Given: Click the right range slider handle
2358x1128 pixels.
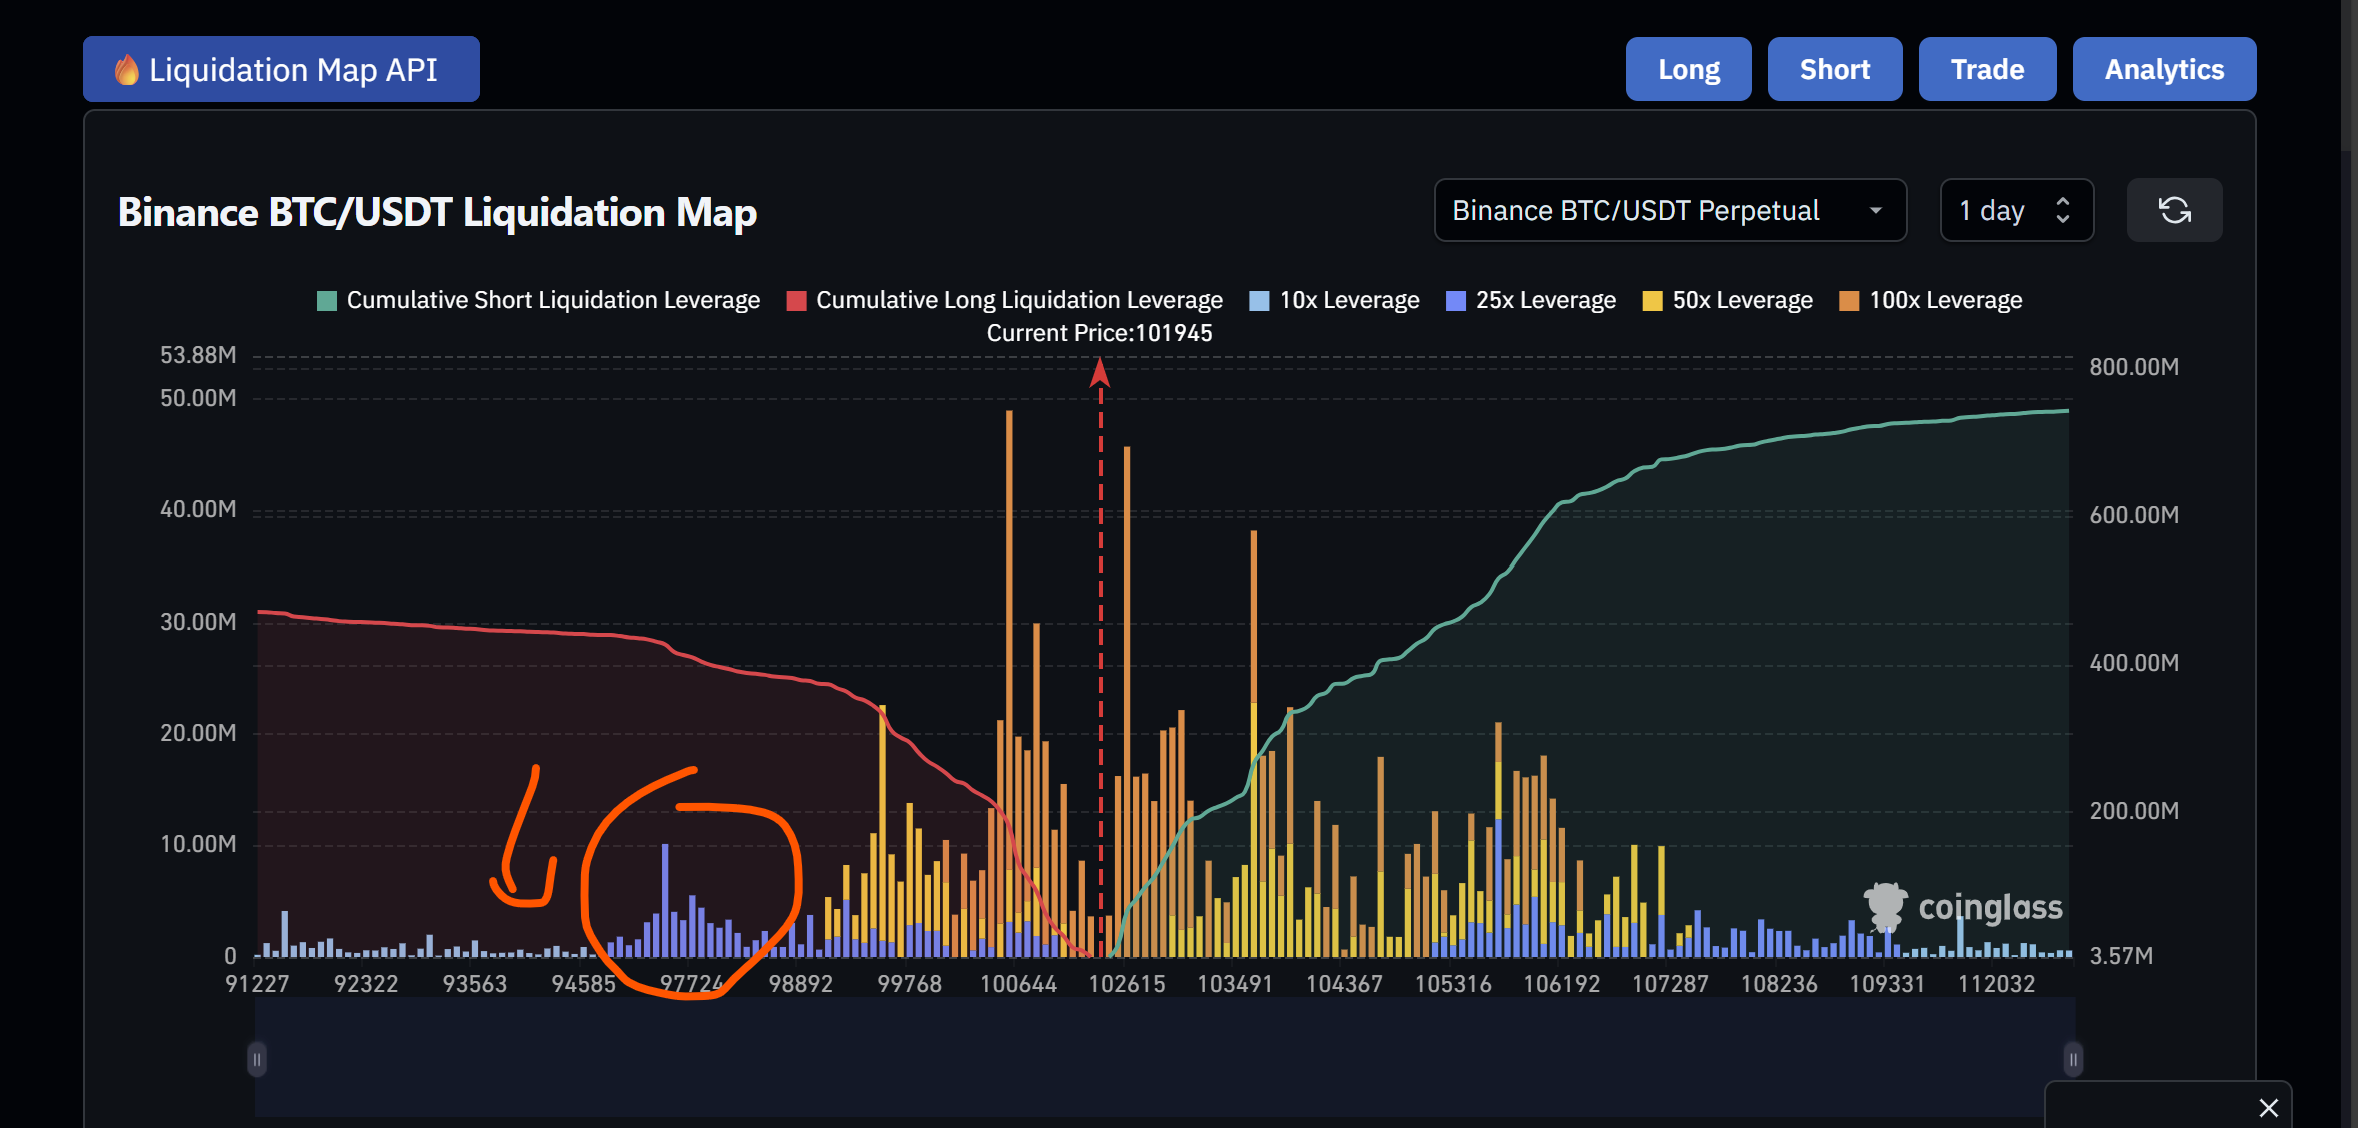Looking at the screenshot, I should (x=2073, y=1059).
